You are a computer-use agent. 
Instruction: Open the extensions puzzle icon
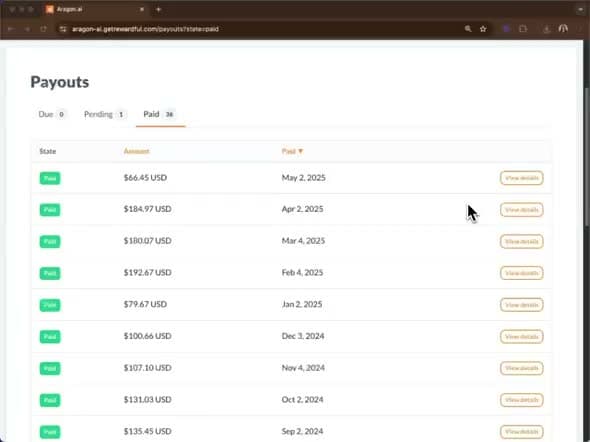[x=523, y=29]
